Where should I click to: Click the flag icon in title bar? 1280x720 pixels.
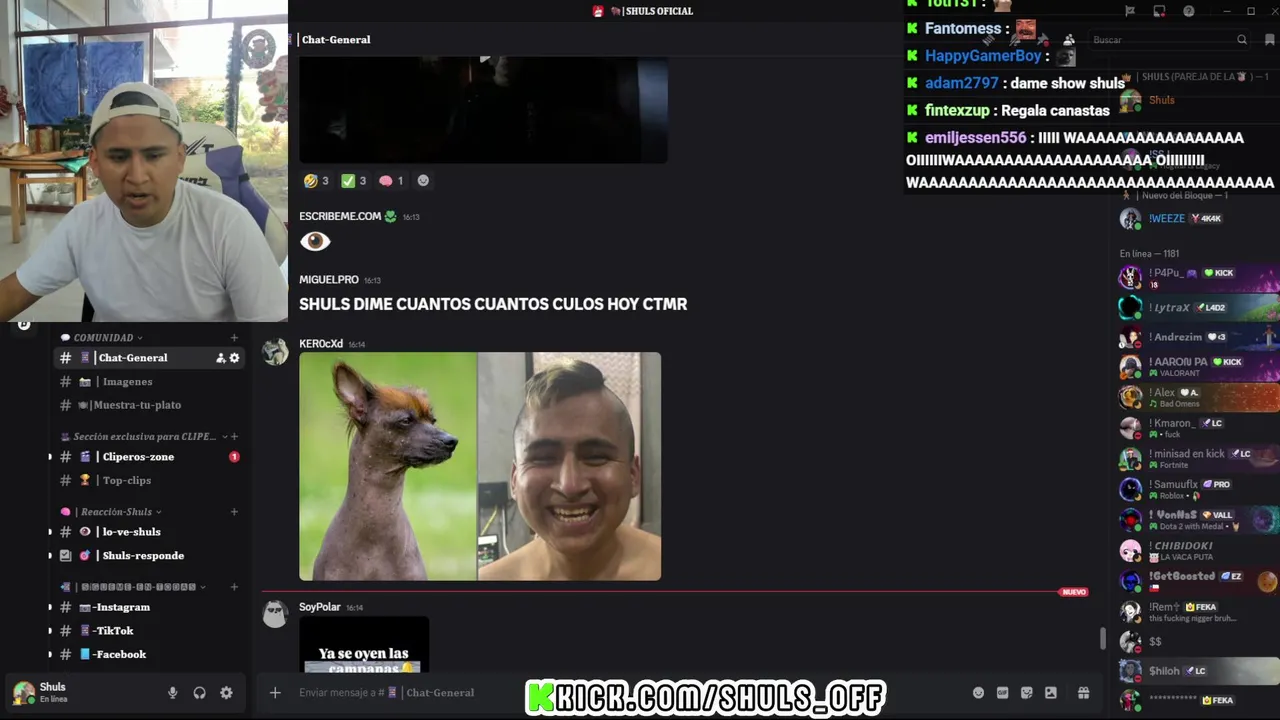pyautogui.click(x=1130, y=11)
